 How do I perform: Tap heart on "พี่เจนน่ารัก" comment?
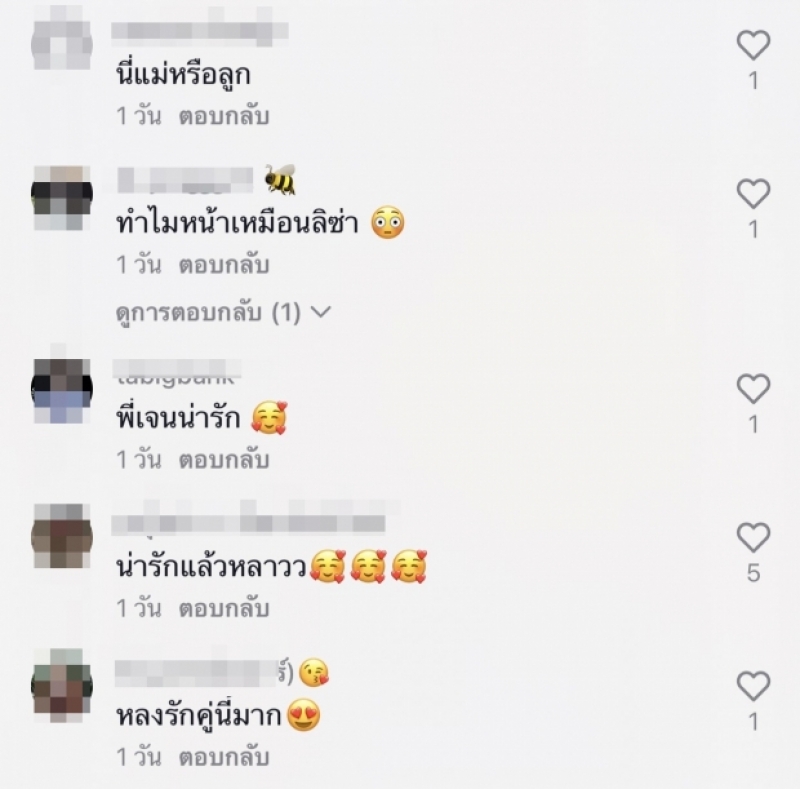[x=753, y=388]
